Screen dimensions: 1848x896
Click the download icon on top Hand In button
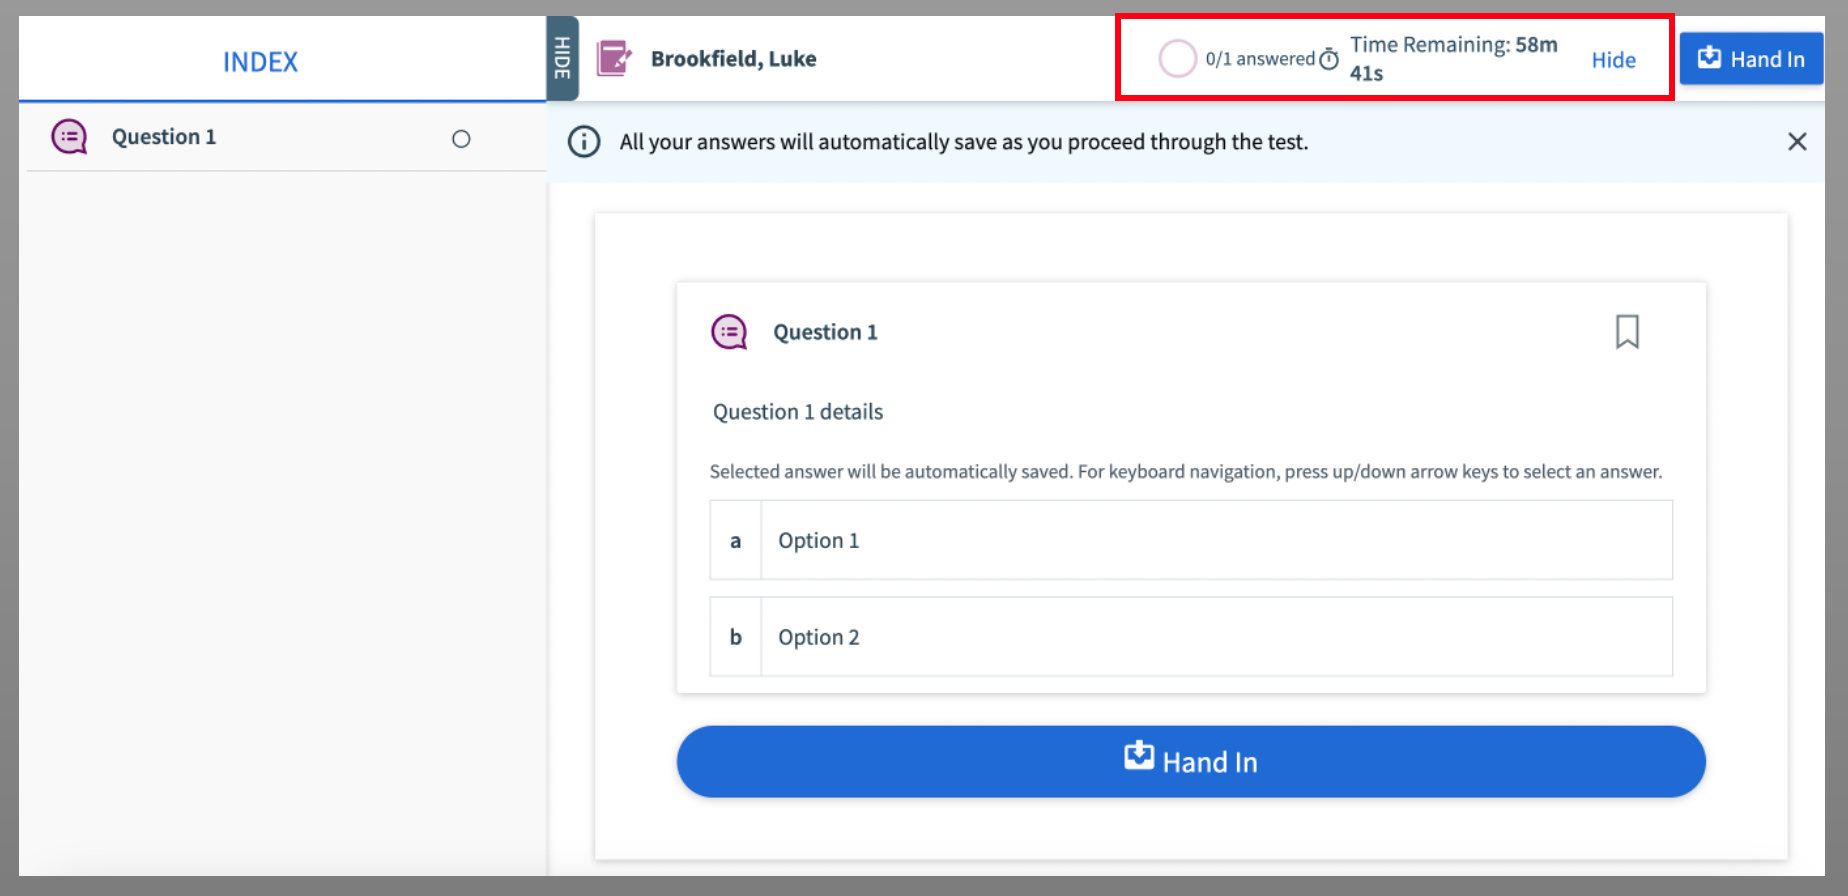(x=1709, y=58)
